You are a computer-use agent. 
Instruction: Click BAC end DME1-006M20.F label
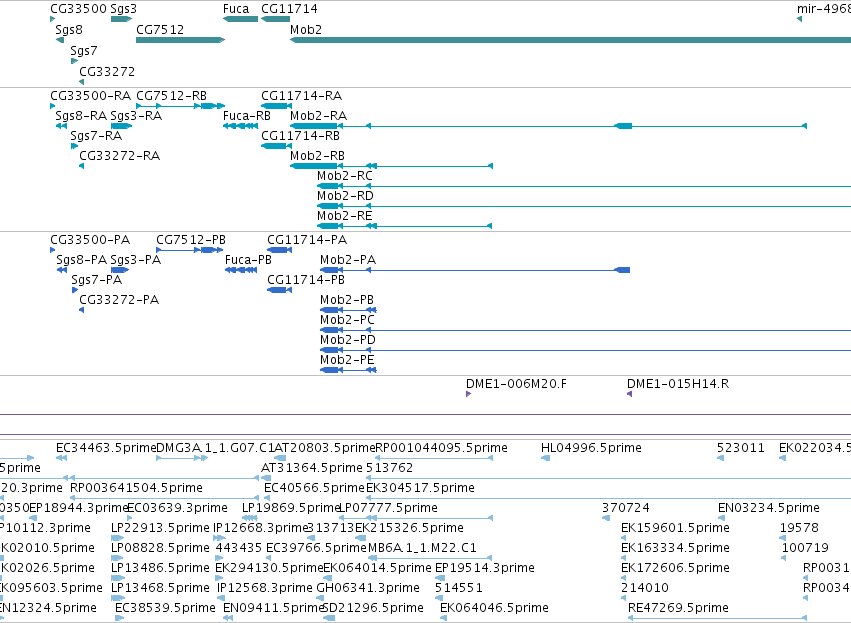[516, 384]
